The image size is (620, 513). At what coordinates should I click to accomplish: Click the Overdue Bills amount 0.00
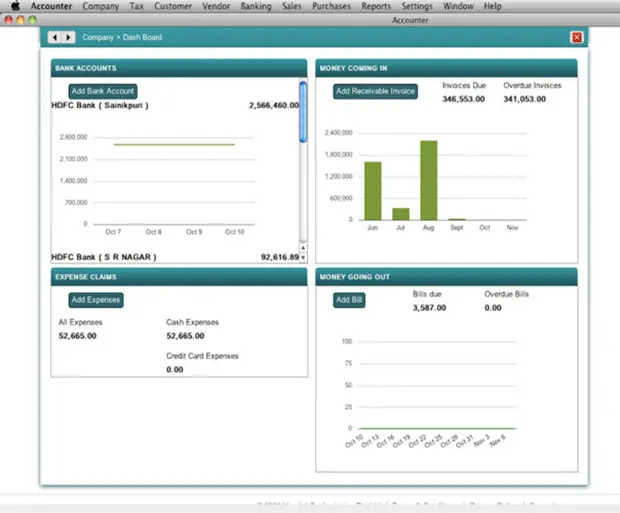click(x=493, y=308)
